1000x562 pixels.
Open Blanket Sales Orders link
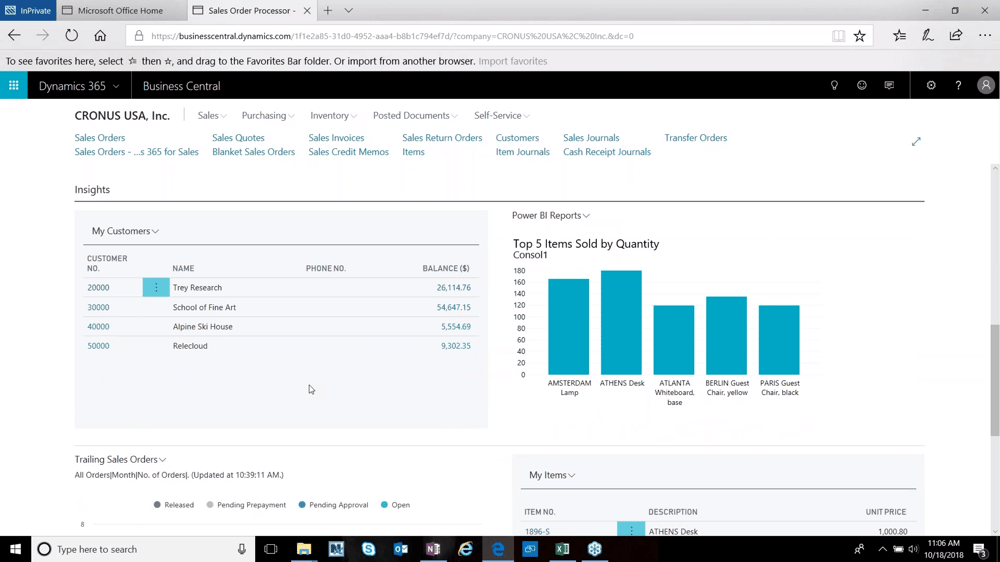click(x=253, y=152)
